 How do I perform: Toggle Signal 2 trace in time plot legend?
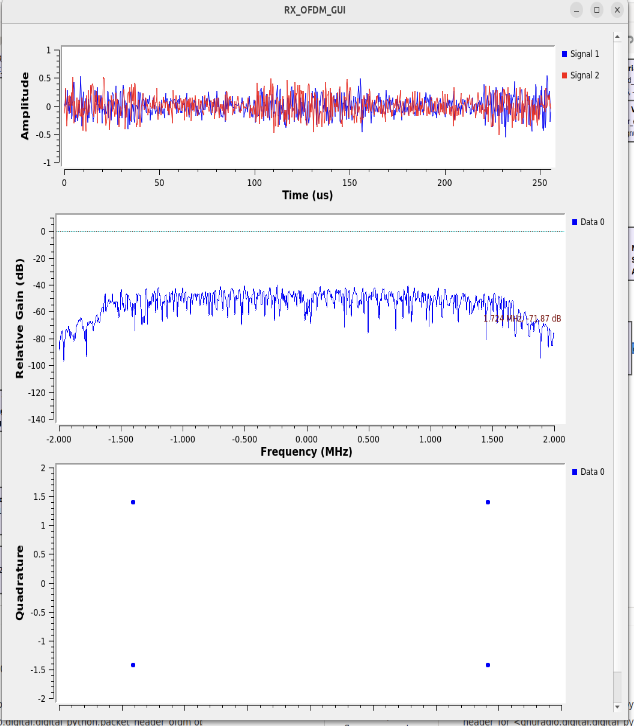(x=588, y=75)
